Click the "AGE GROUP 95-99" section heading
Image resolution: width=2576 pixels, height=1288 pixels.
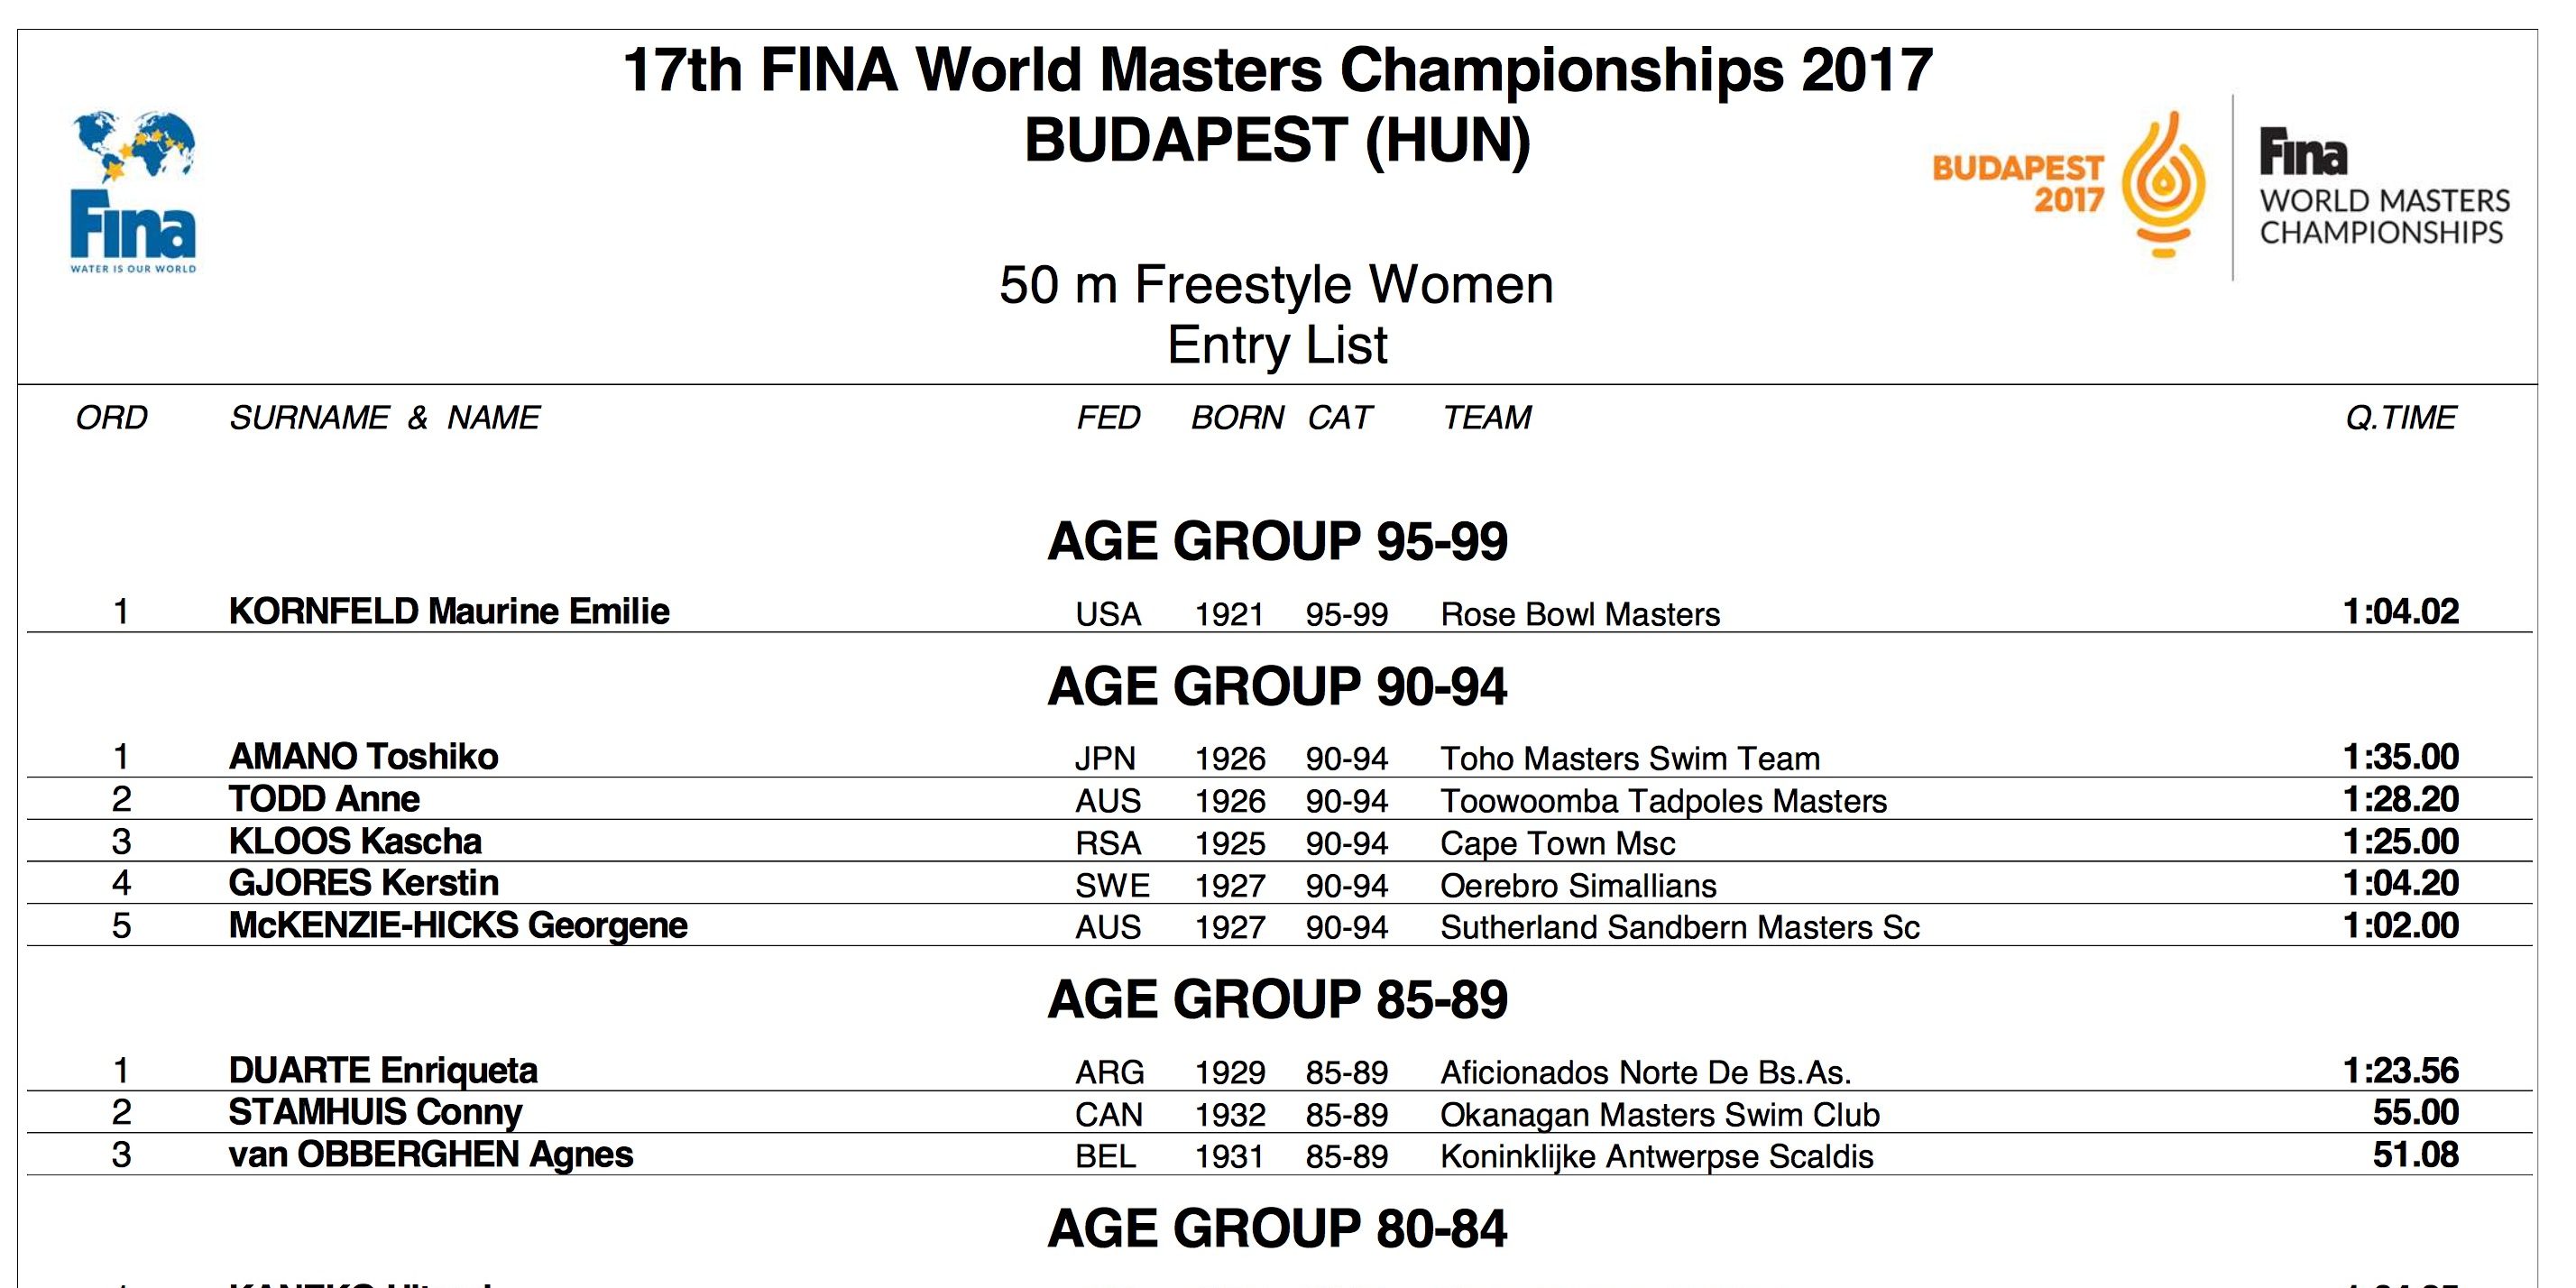(1277, 541)
